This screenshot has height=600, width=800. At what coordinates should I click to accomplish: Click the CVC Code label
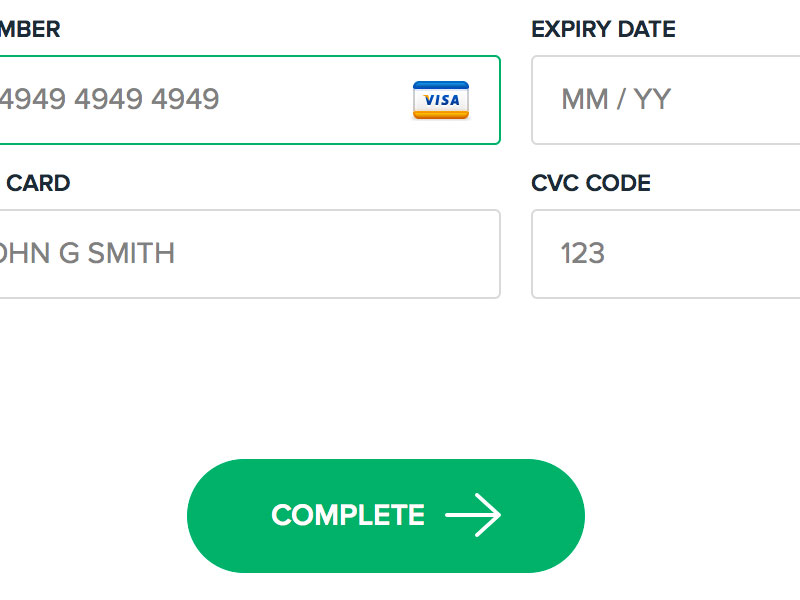[591, 183]
